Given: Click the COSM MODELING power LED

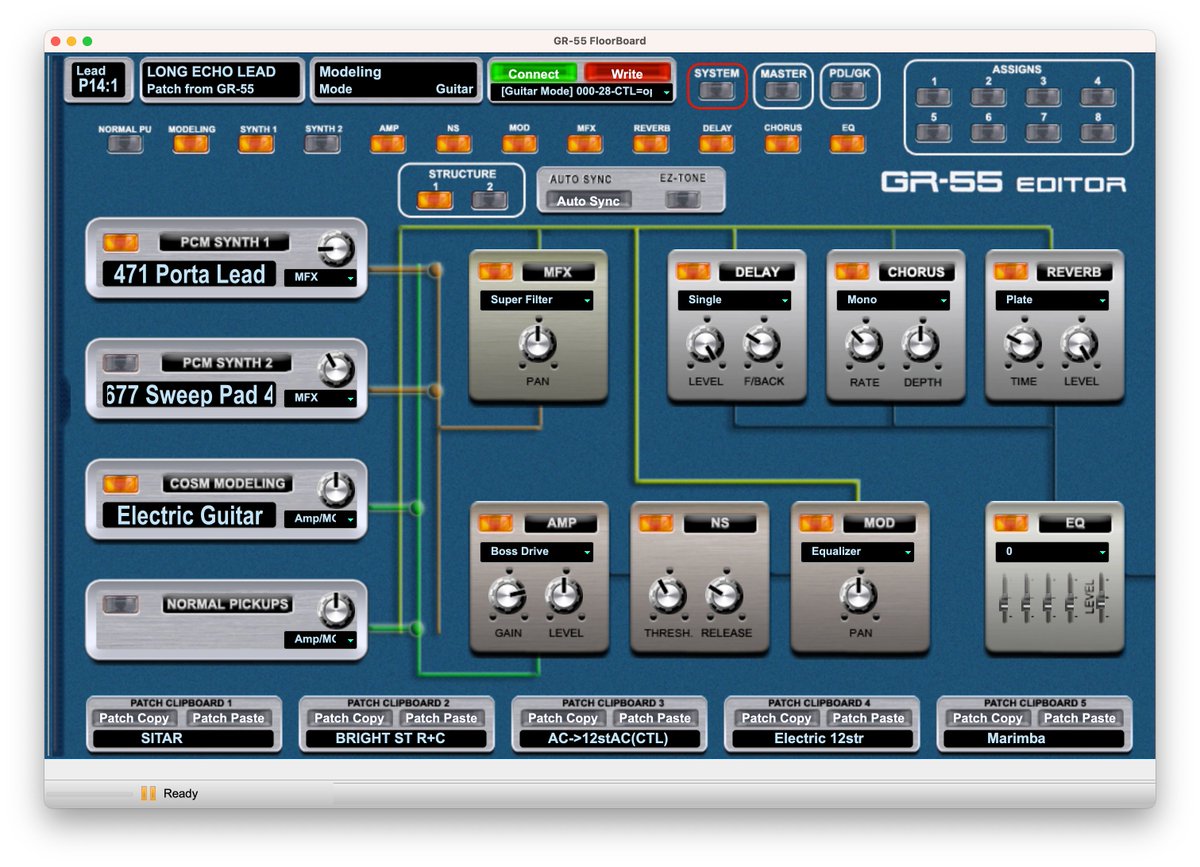Looking at the screenshot, I should 121,484.
